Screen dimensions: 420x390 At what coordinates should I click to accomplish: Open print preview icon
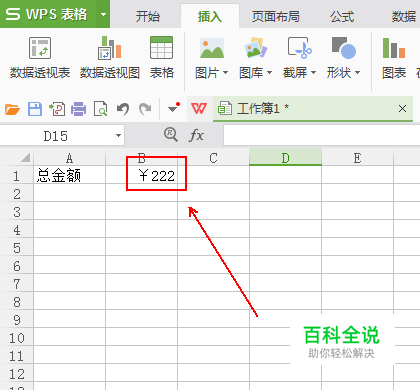tap(100, 109)
